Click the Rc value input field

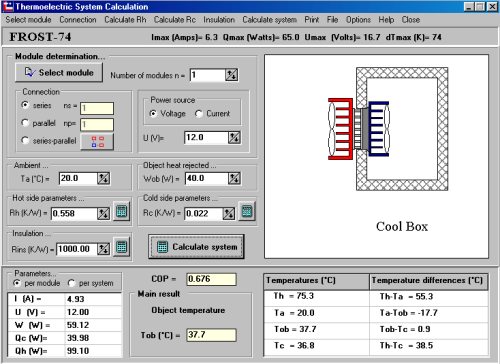click(204, 214)
